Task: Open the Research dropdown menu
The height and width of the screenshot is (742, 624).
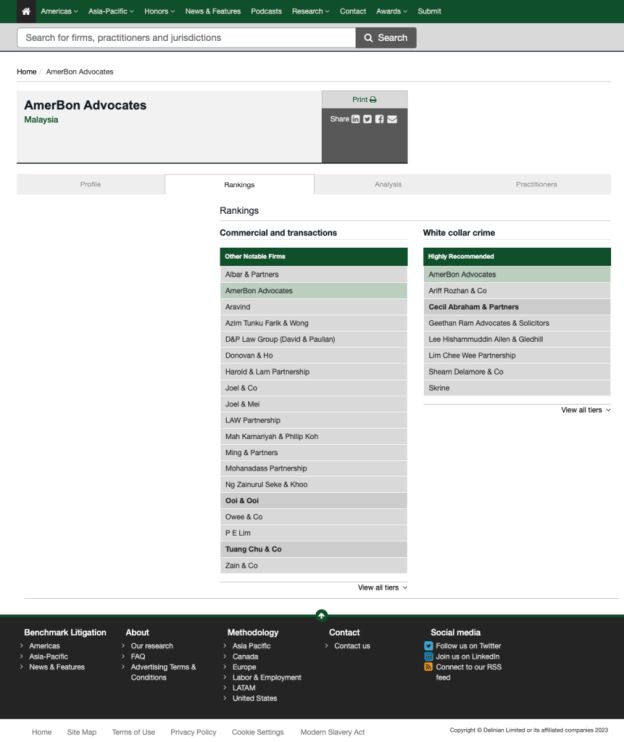Action: pos(311,11)
